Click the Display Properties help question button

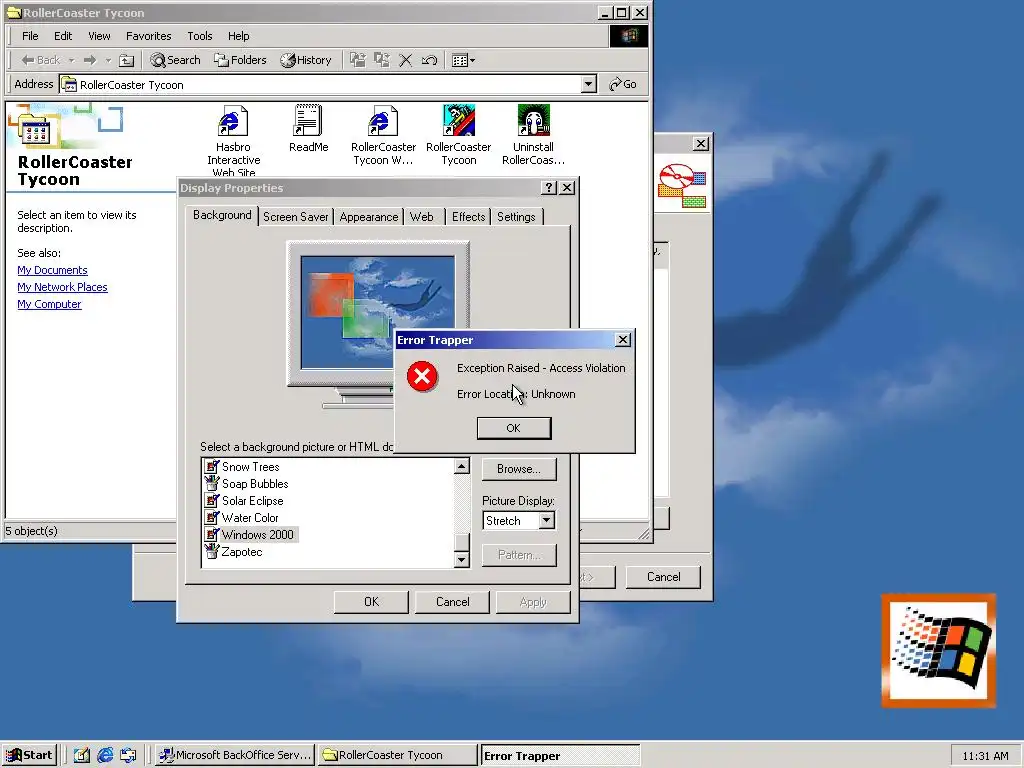tap(549, 188)
